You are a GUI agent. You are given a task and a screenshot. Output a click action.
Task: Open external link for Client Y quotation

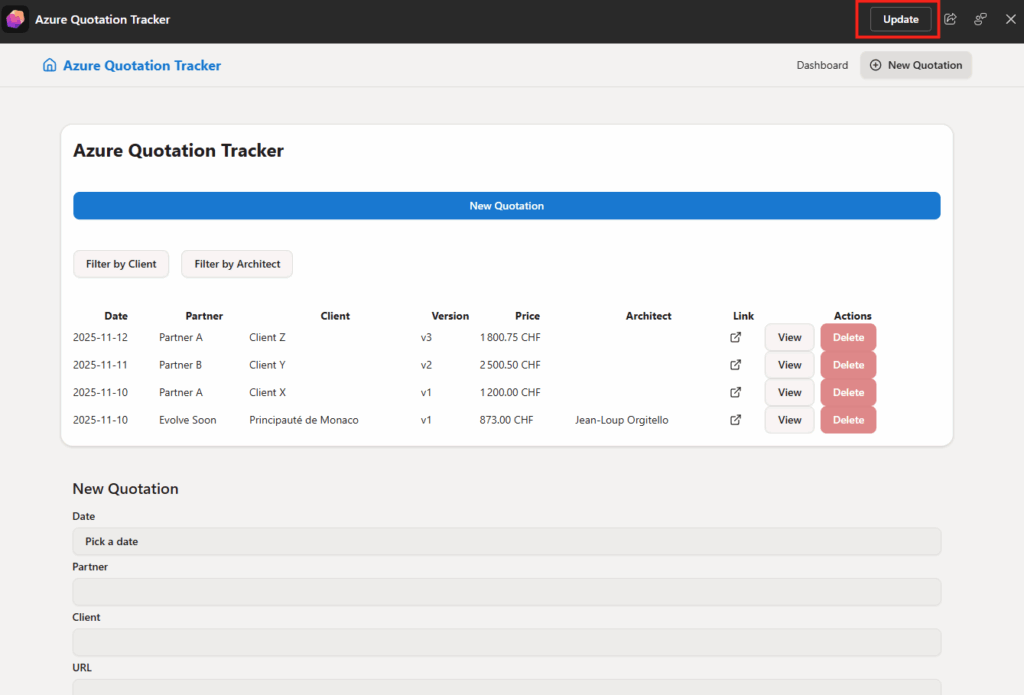click(736, 365)
